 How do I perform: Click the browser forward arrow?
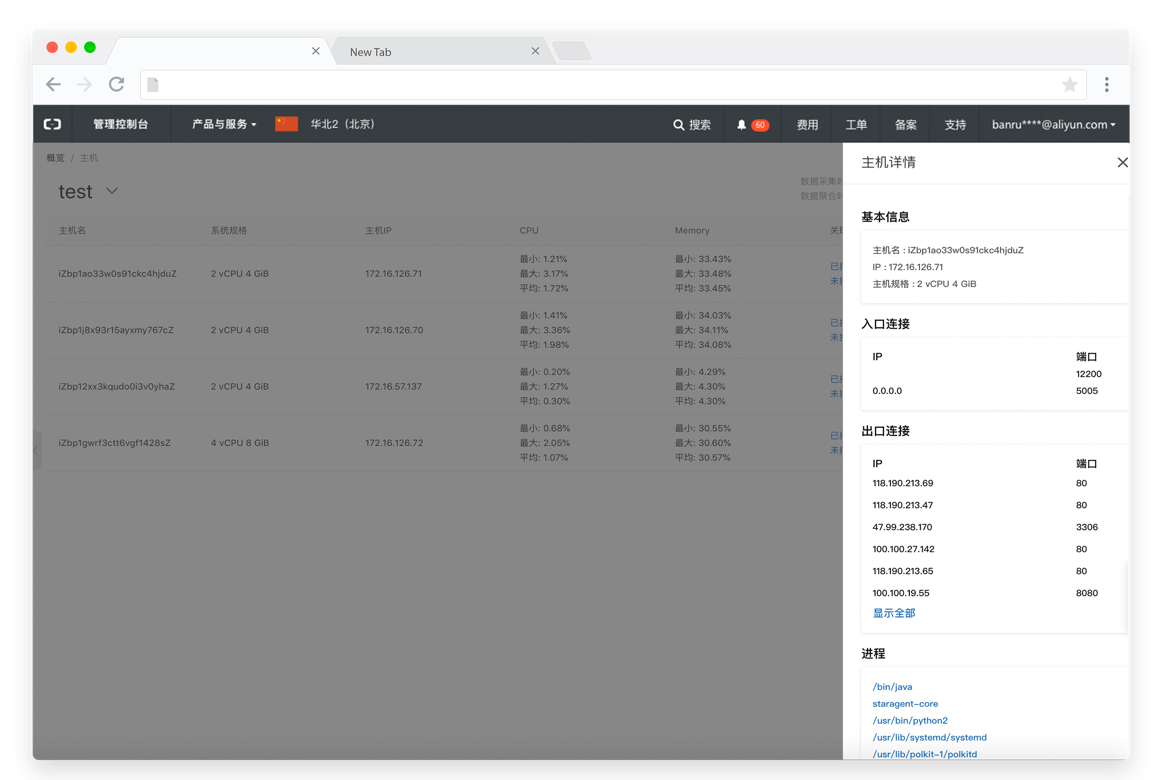[84, 84]
